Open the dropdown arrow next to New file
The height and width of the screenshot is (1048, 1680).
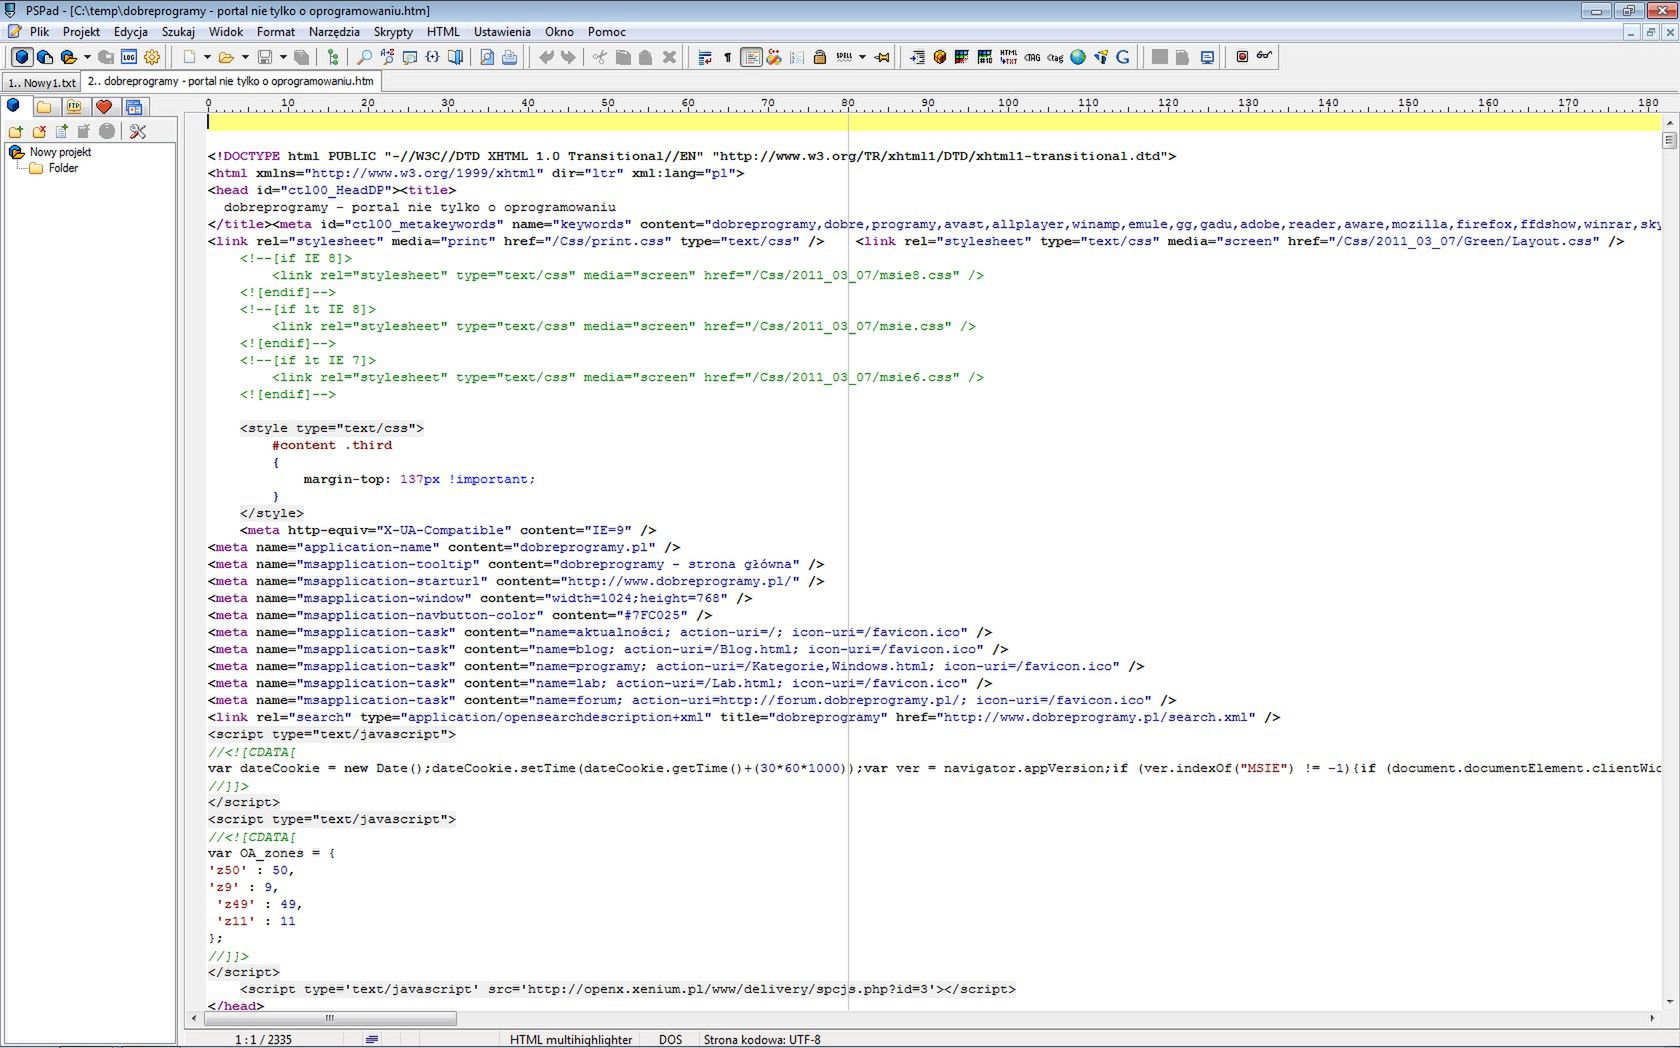[207, 57]
